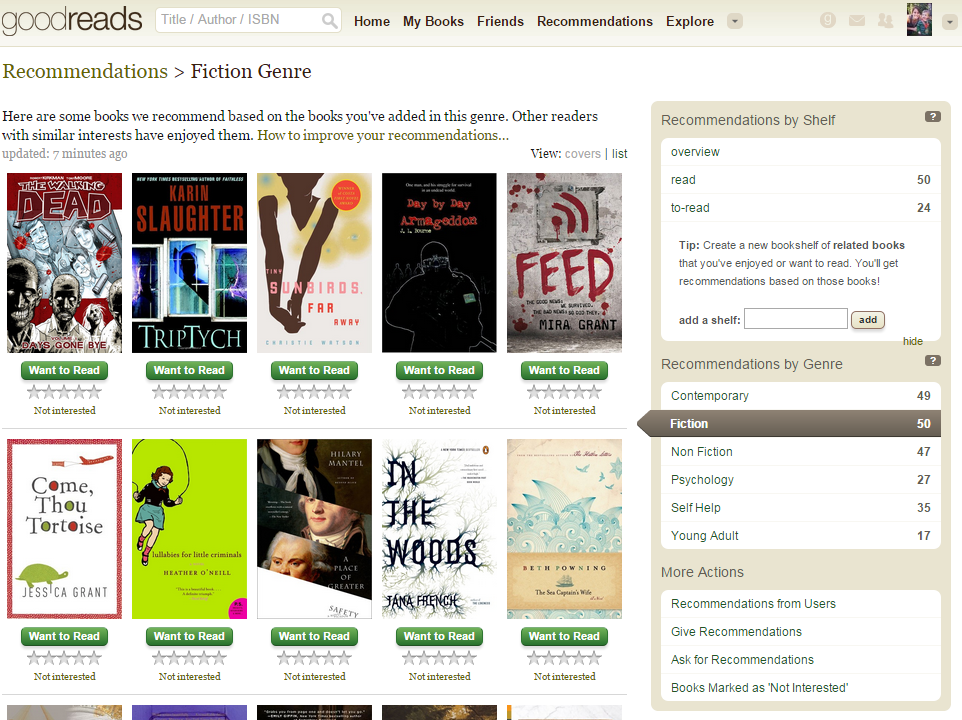Select the Psychology genre
Image resolution: width=962 pixels, height=720 pixels.
click(801, 480)
